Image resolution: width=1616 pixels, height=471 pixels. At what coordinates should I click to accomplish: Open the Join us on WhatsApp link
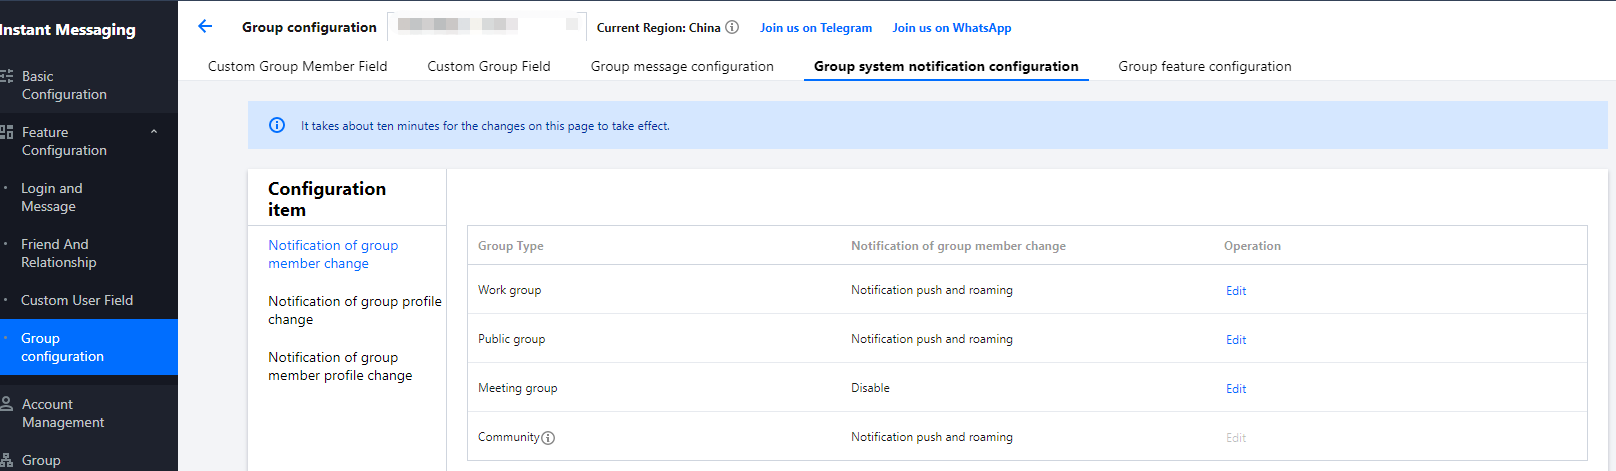click(951, 28)
